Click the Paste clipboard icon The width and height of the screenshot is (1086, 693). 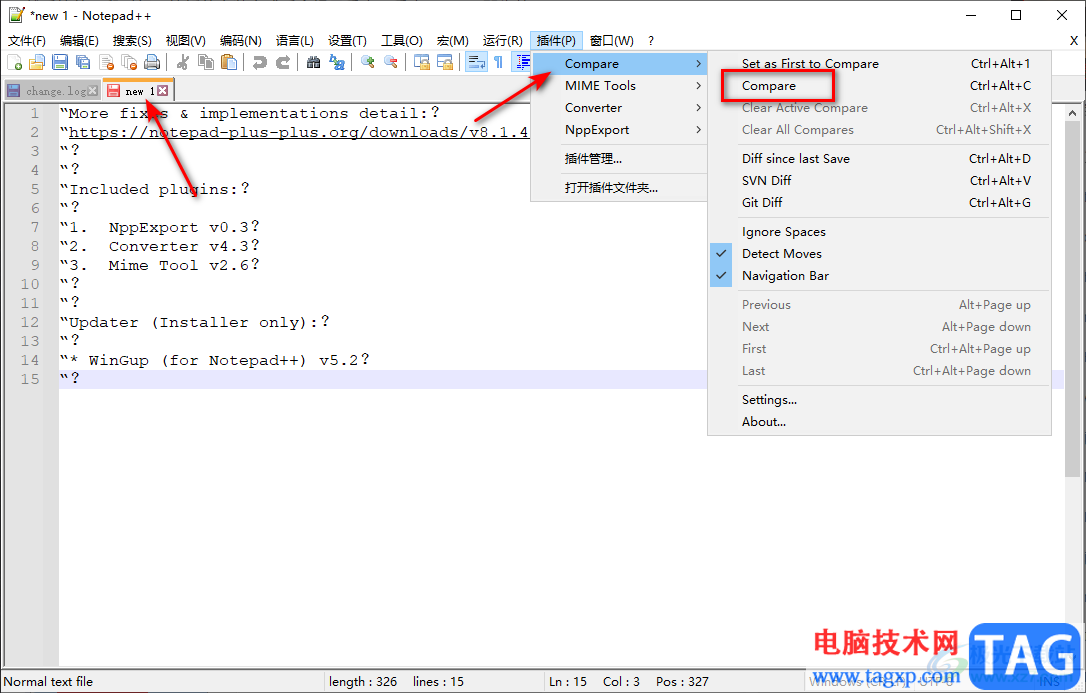coord(229,63)
